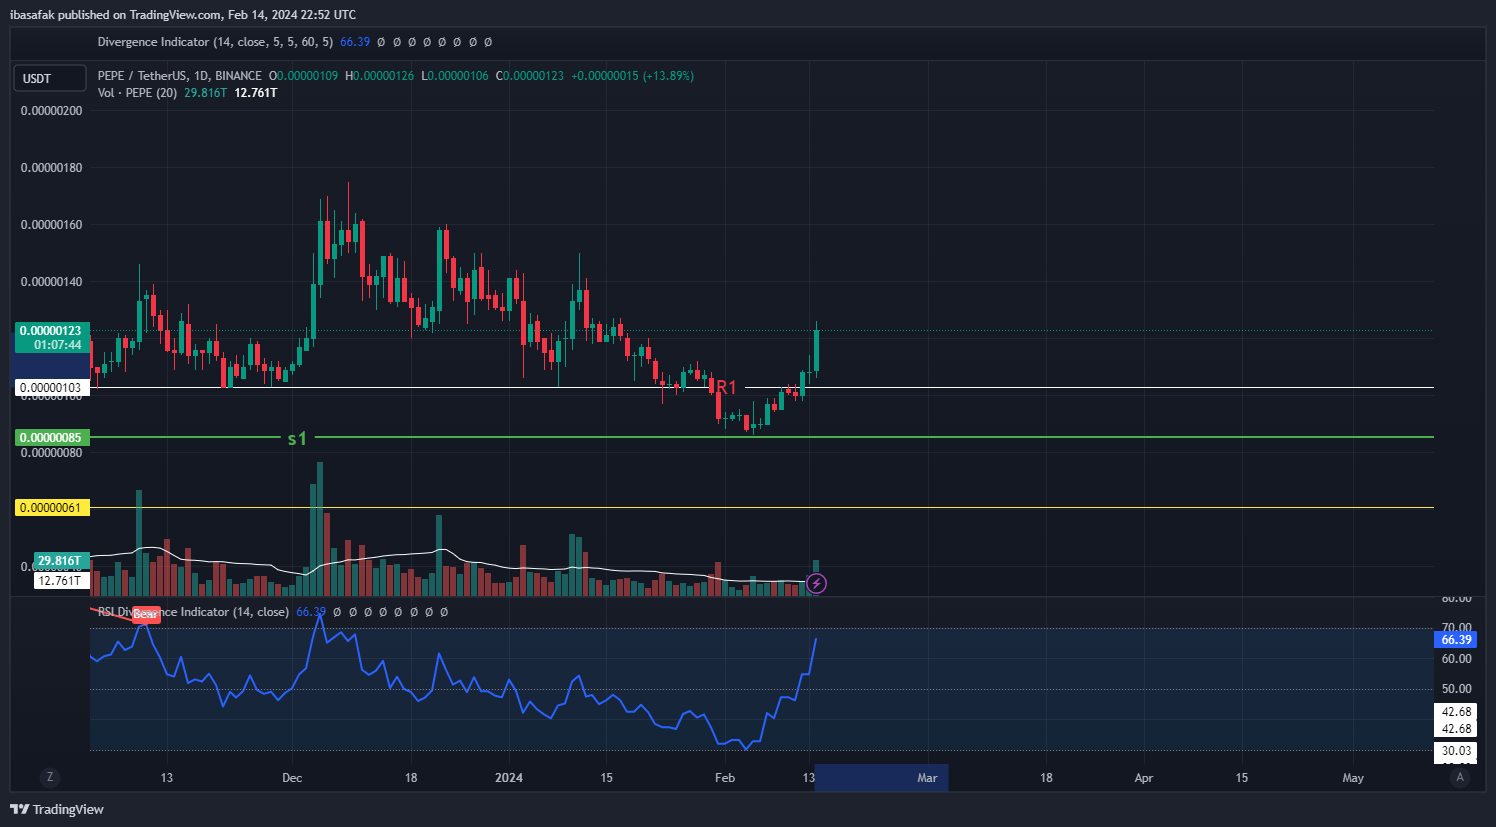
Task: Click the USDT currency button
Action: click(49, 78)
